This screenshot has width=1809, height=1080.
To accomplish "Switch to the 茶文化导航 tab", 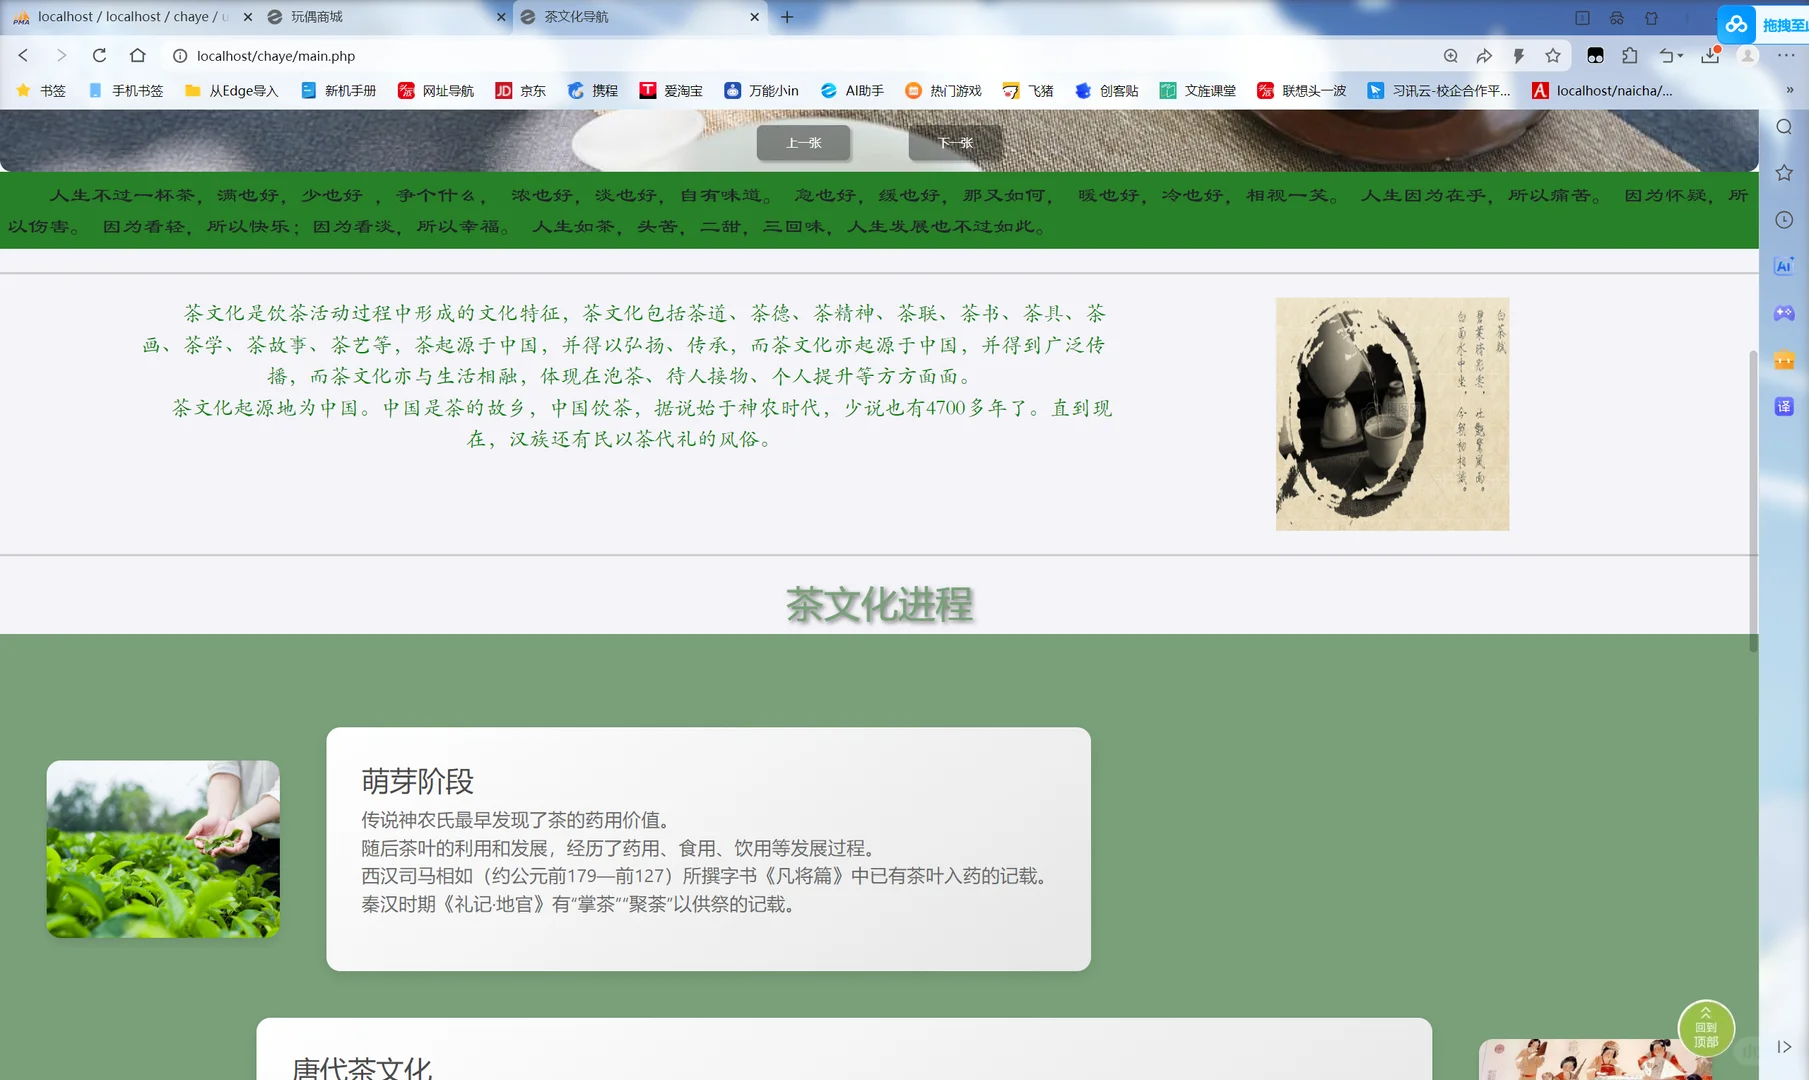I will (x=620, y=17).
